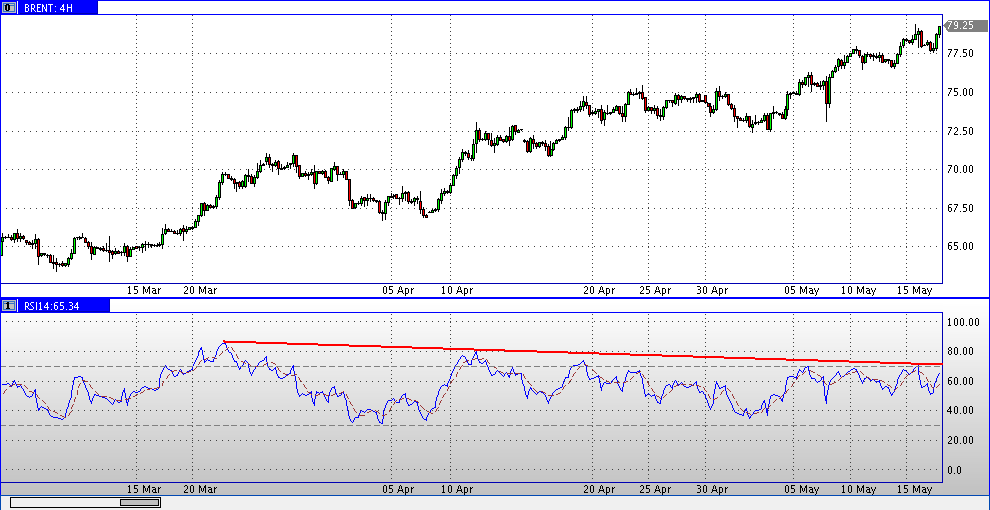This screenshot has height=510, width=990.
Task: Click the 77.50 price axis label
Action: pyautogui.click(x=960, y=54)
